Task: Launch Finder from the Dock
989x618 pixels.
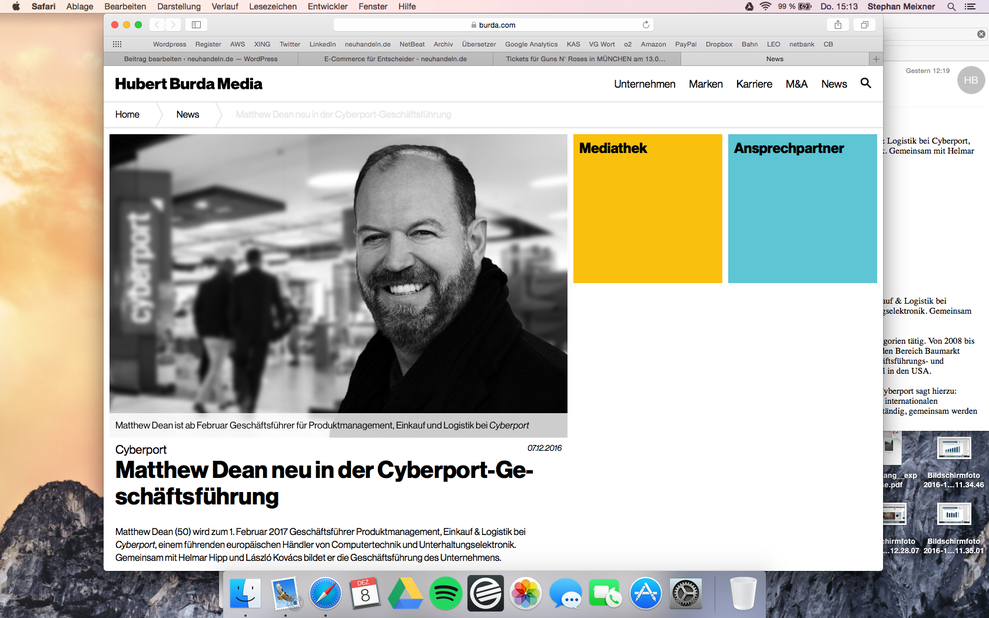Action: tap(245, 593)
